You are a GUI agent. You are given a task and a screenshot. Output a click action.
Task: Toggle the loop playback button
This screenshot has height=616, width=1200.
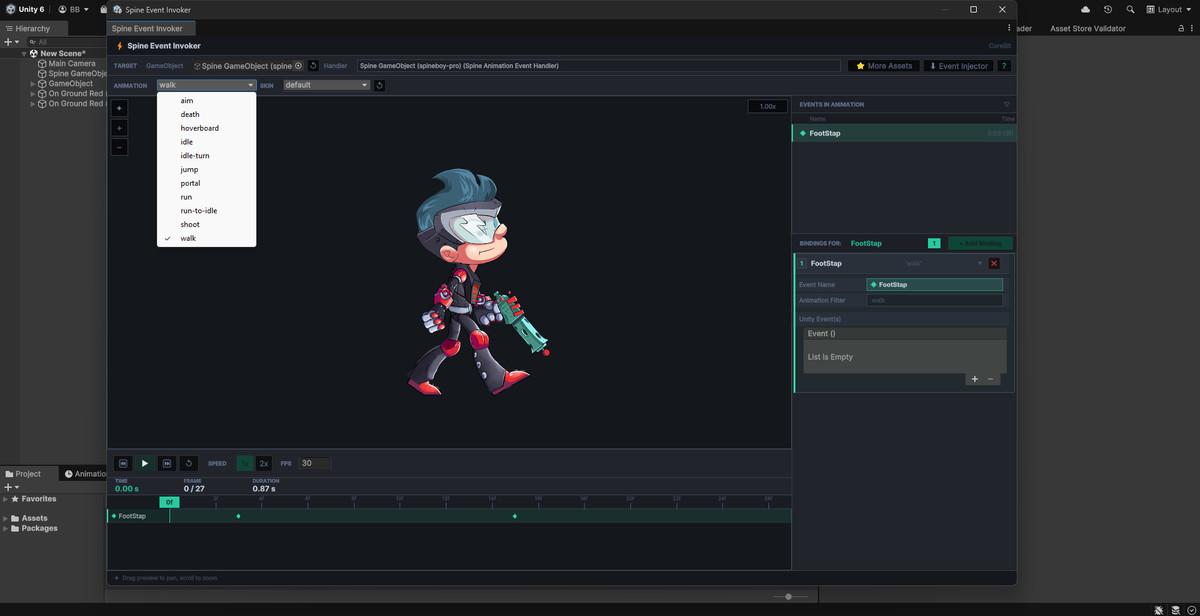(x=188, y=463)
